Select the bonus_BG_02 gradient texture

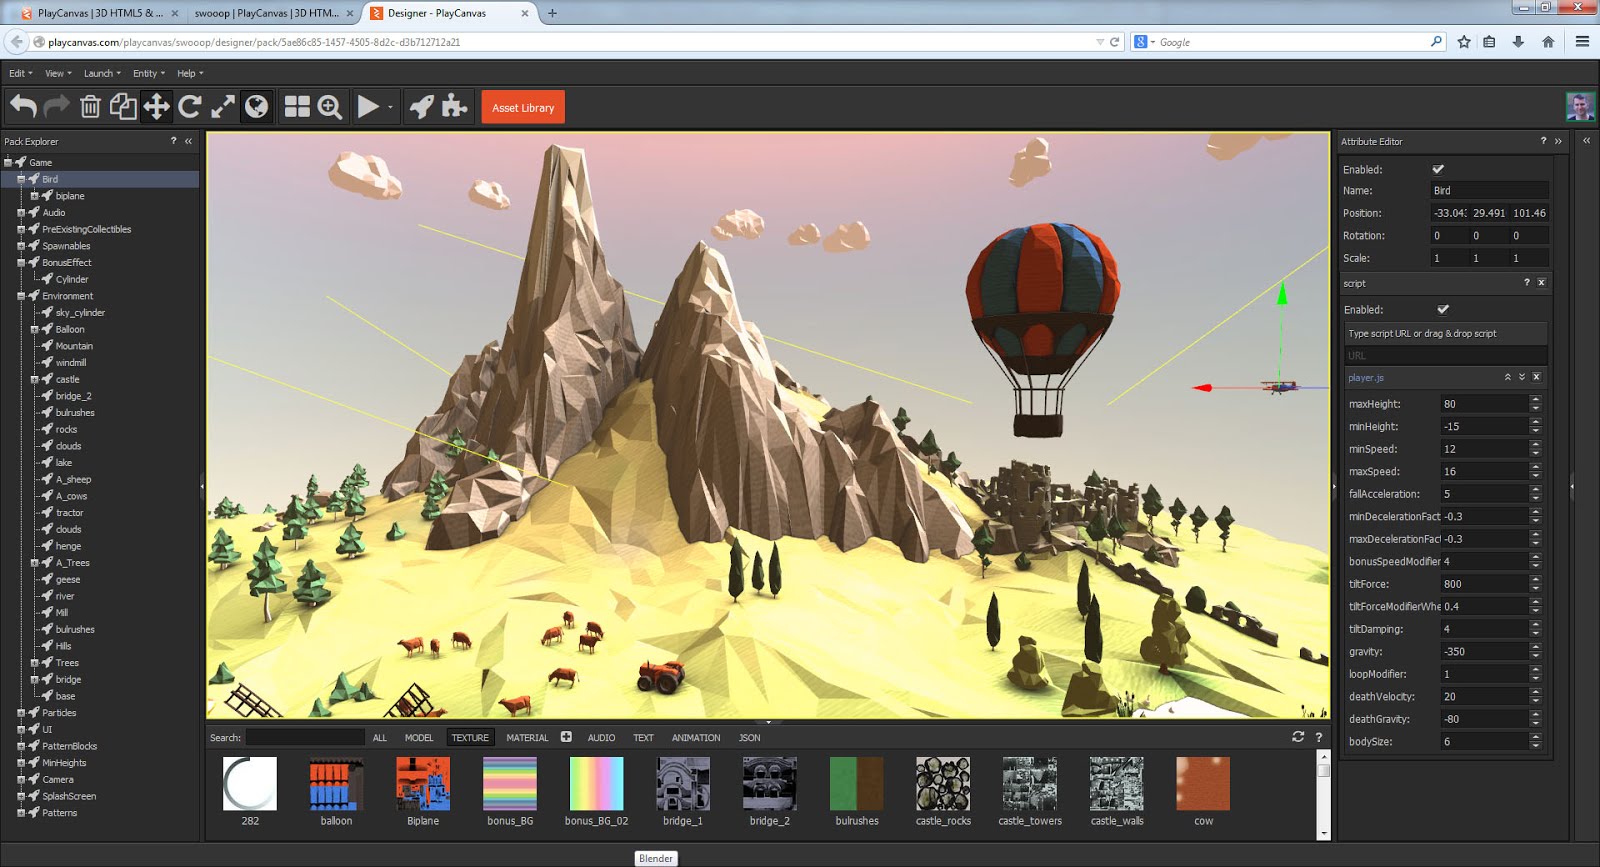point(596,783)
